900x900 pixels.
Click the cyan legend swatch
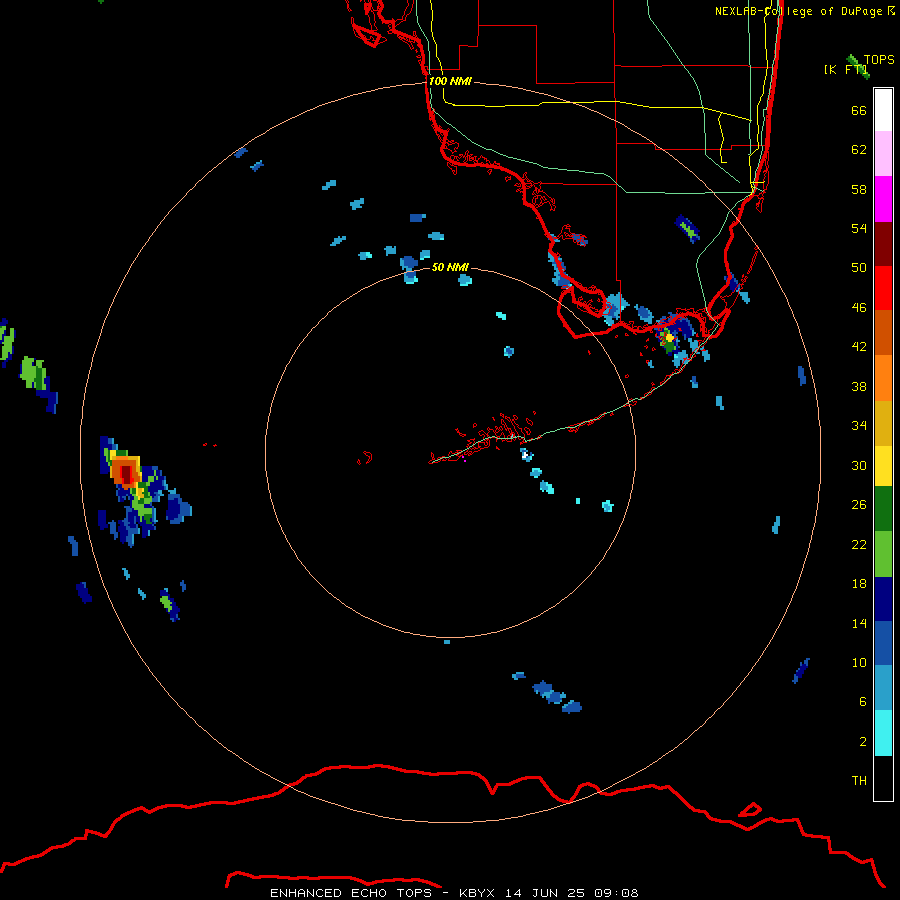883,734
